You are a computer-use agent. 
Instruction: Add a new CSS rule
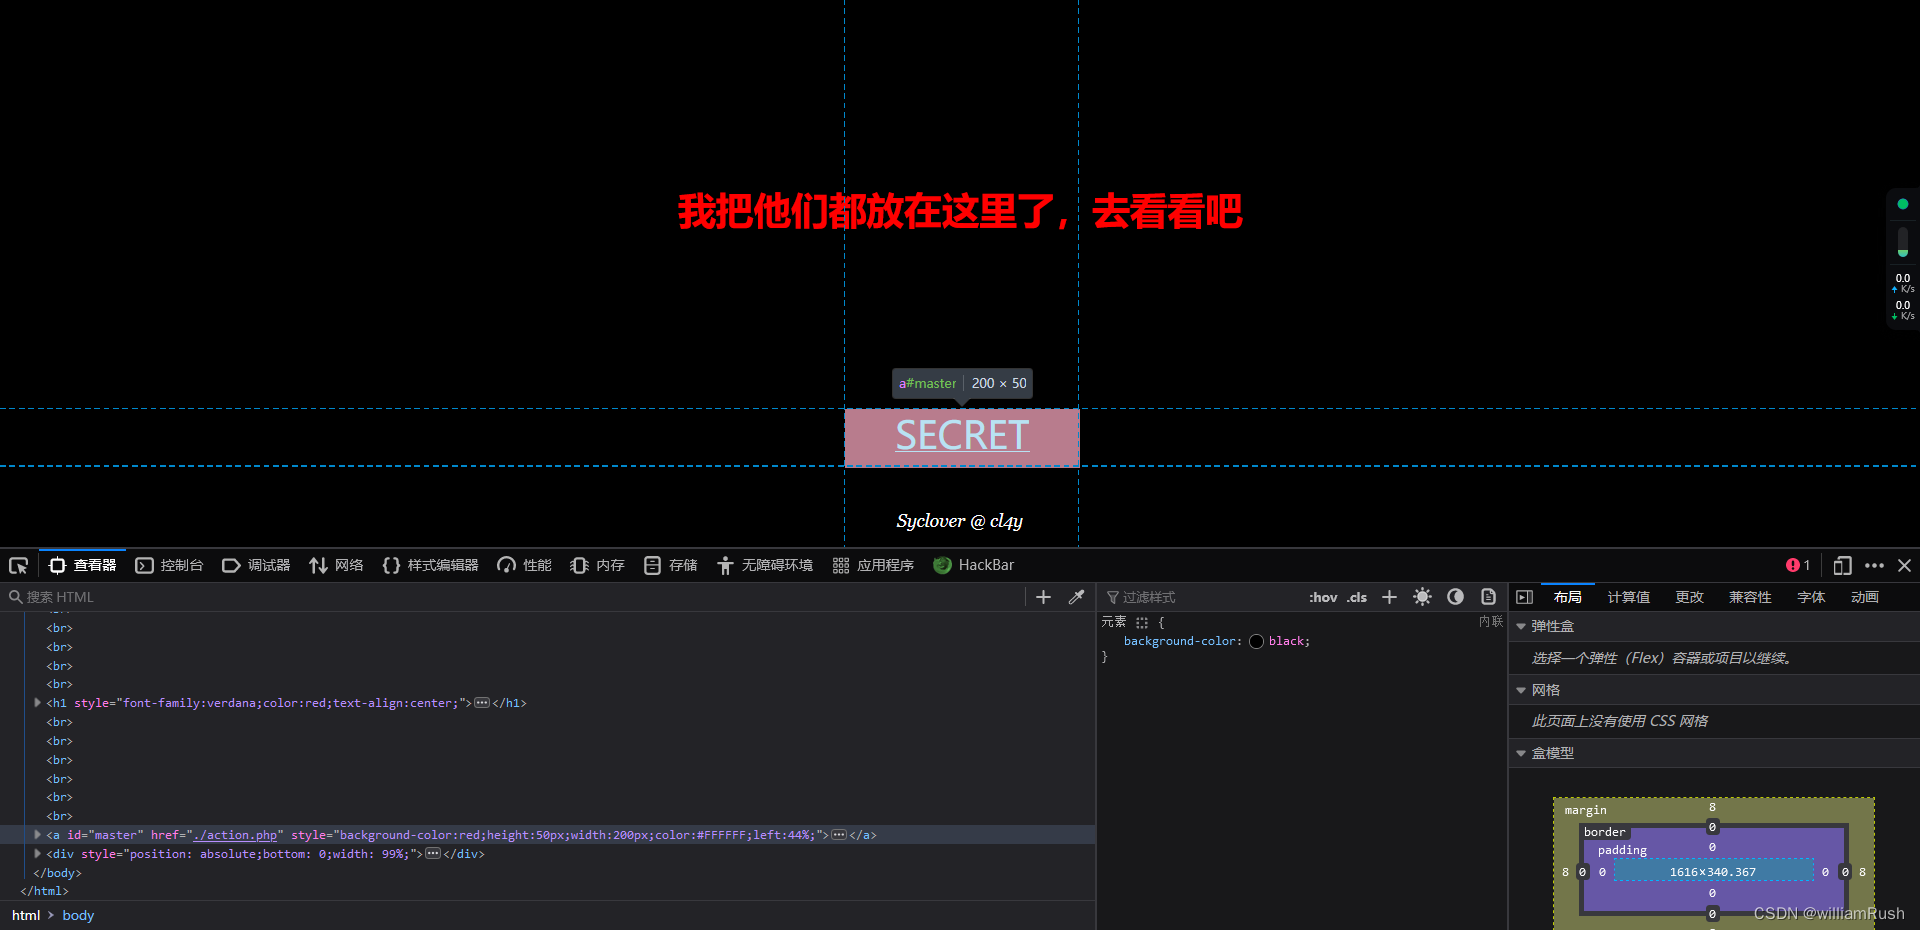tap(1389, 597)
